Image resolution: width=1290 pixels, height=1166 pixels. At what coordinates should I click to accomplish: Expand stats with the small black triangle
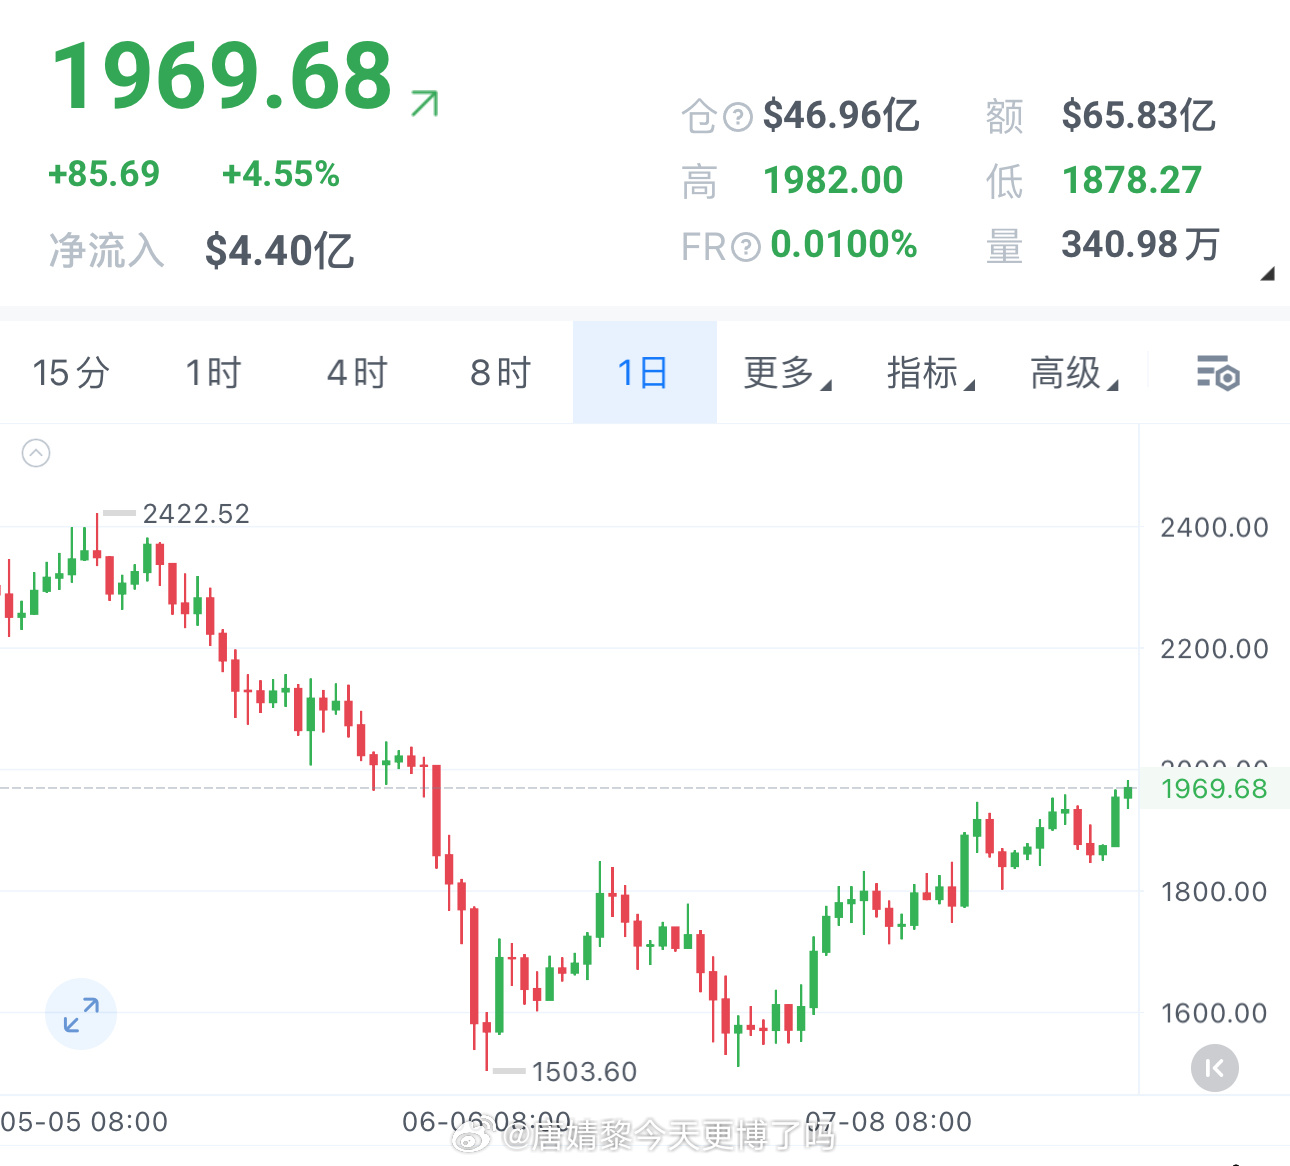pos(1267,273)
